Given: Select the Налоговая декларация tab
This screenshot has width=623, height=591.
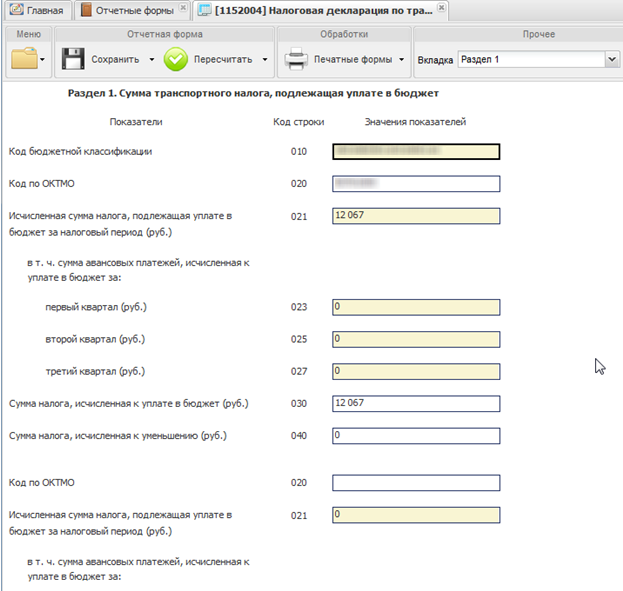Looking at the screenshot, I should pos(323,10).
